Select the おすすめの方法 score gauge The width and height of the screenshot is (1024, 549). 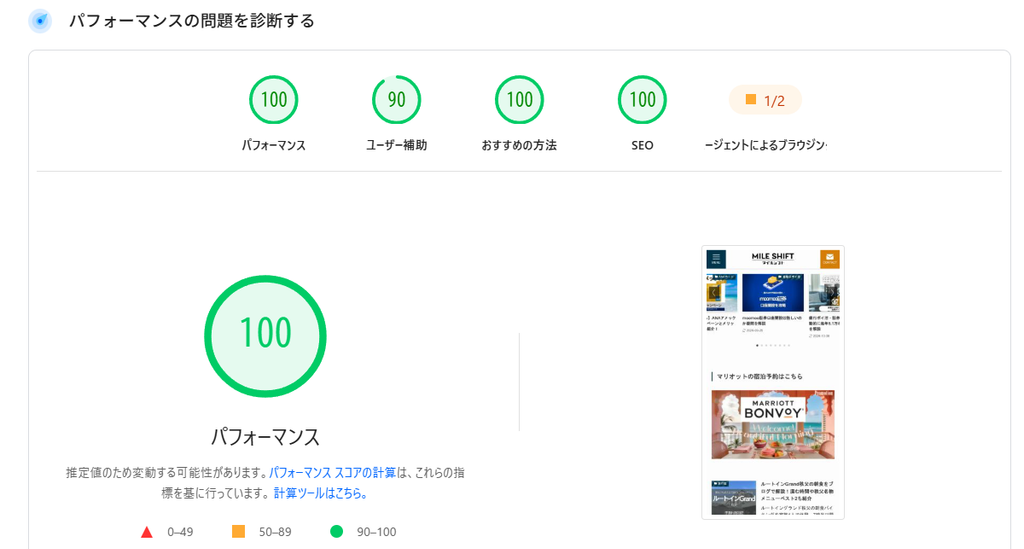pyautogui.click(x=519, y=100)
